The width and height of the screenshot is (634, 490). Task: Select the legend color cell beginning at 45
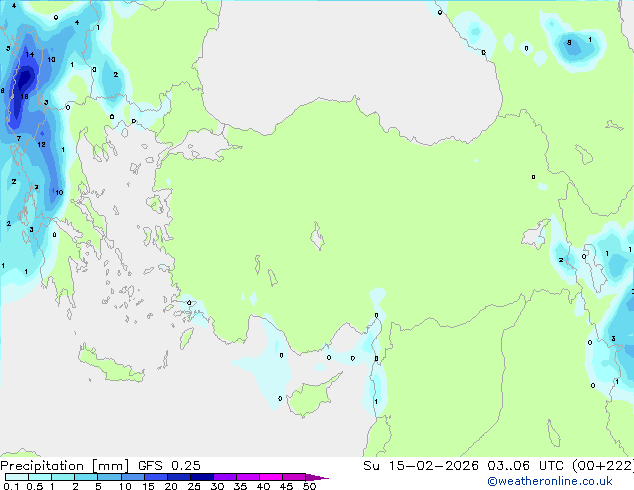click(x=294, y=477)
